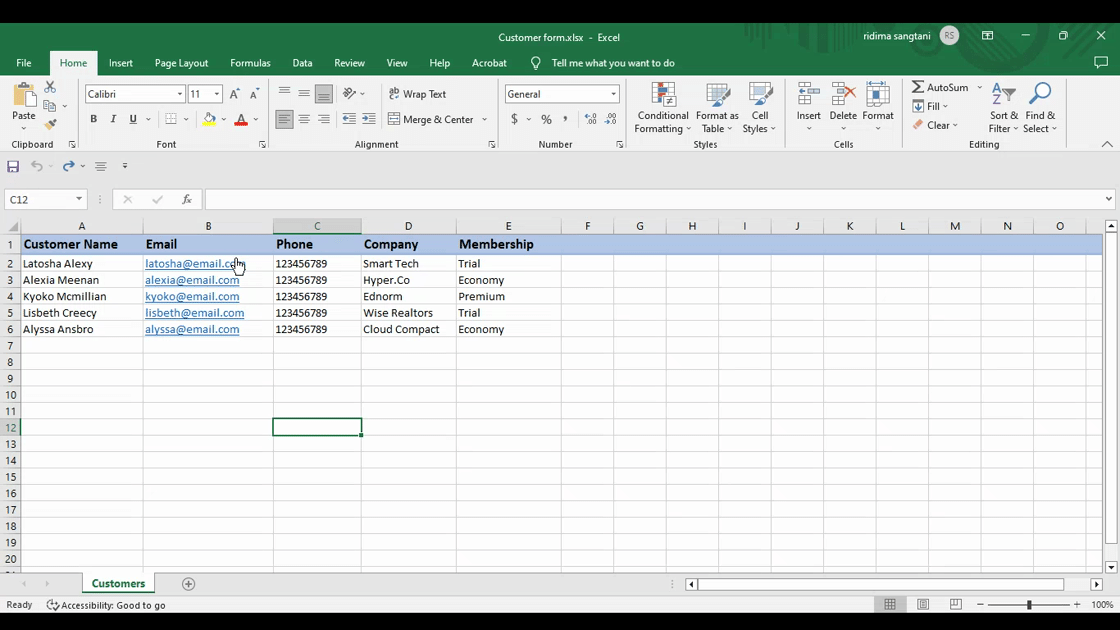Center align text horizontally
The image size is (1120, 630).
pyautogui.click(x=304, y=119)
